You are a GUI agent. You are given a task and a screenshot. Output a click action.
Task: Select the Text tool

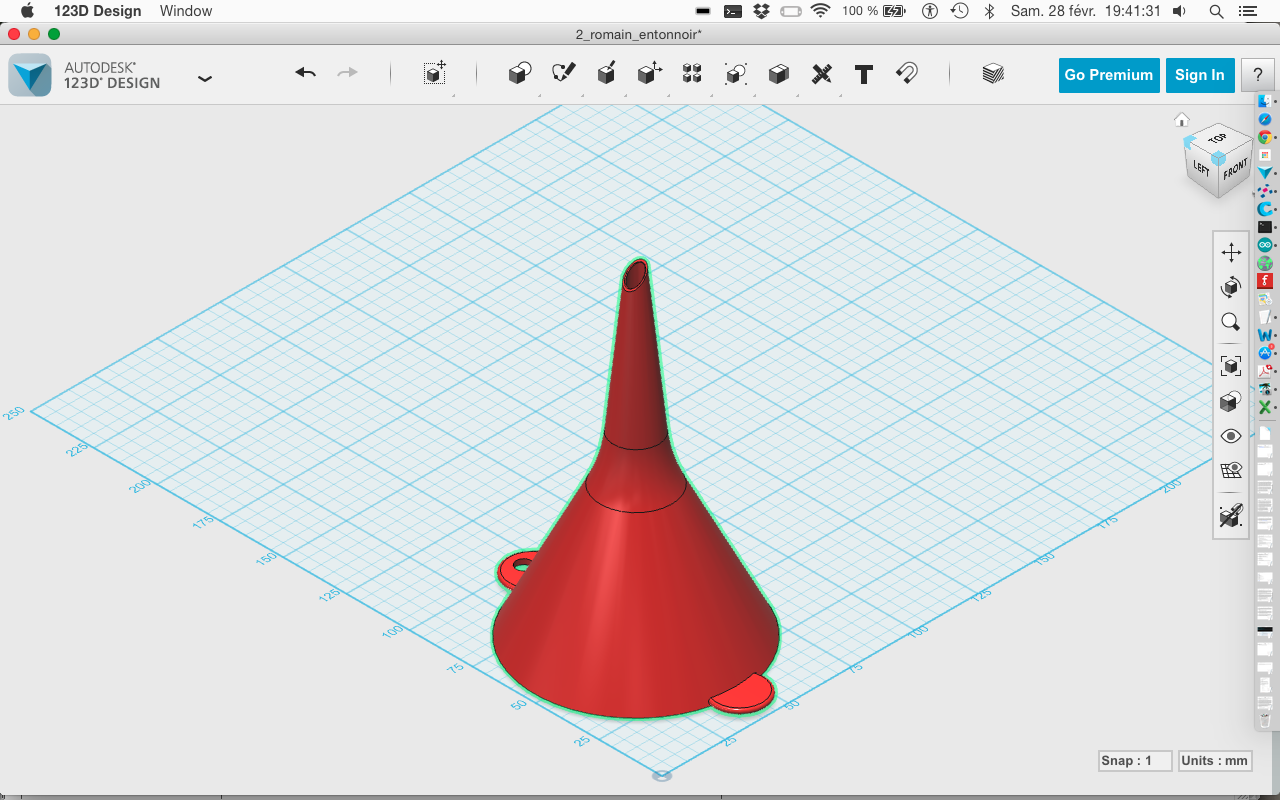tap(864, 74)
